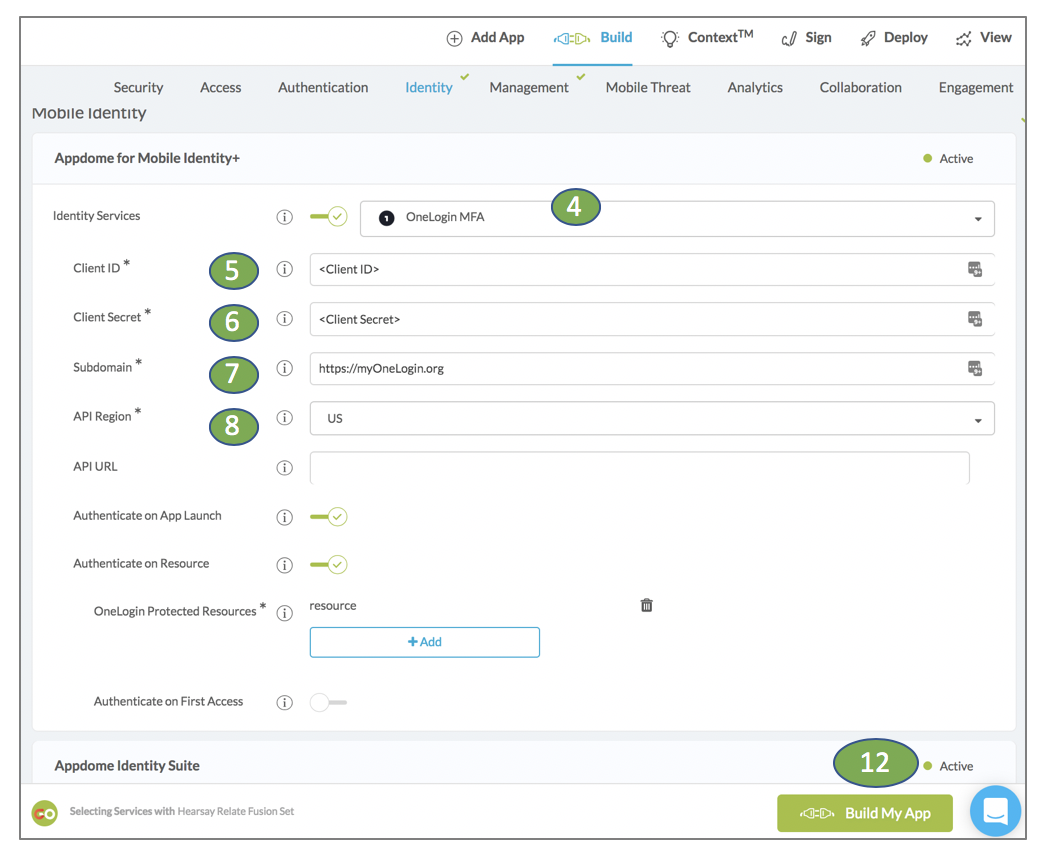This screenshot has width=1042, height=854.
Task: Open info icon for Identity Services
Action: pyautogui.click(x=284, y=217)
